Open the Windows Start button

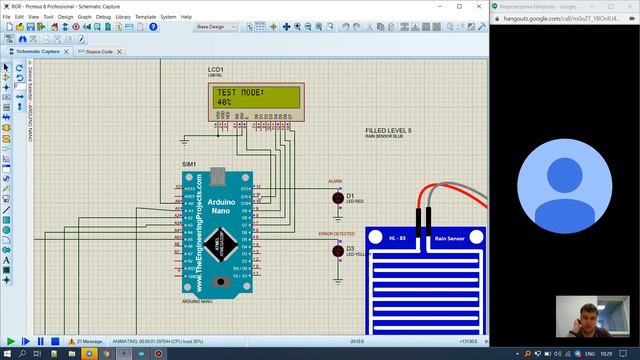click(7, 353)
